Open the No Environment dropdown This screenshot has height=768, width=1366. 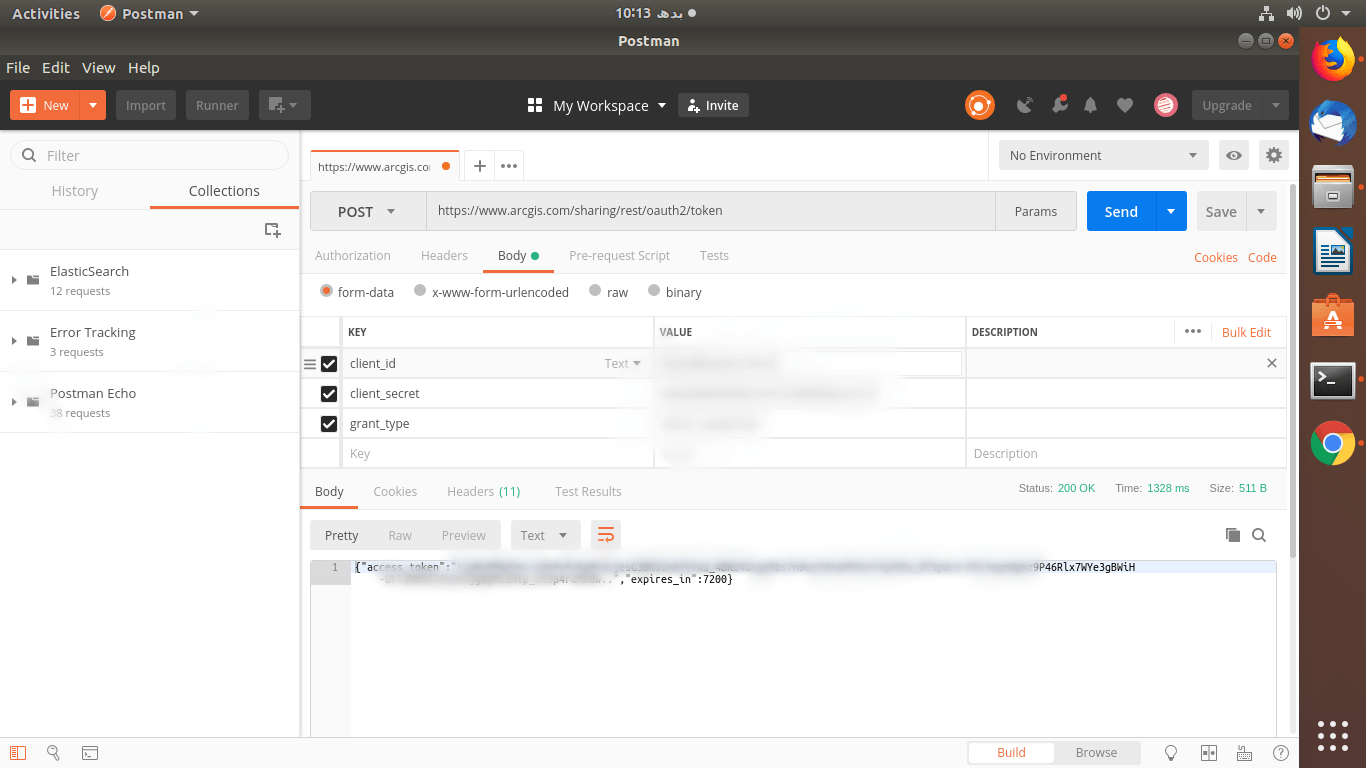point(1104,155)
